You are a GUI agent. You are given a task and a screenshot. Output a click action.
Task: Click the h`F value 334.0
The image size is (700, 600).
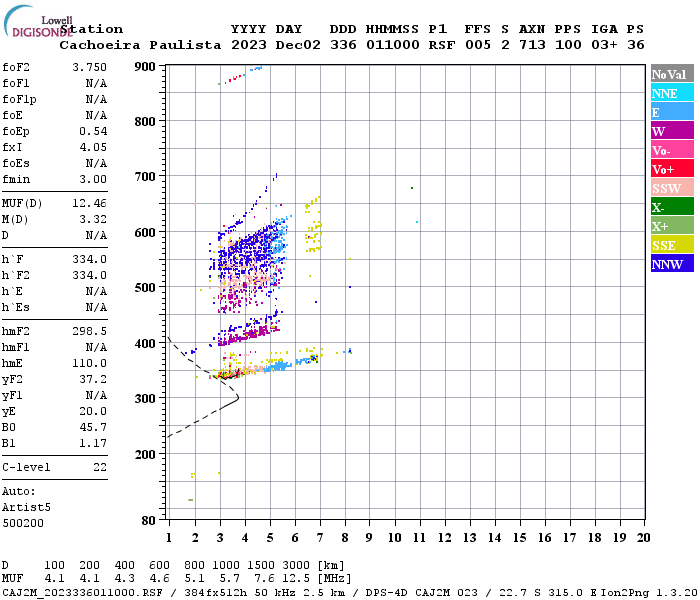pyautogui.click(x=89, y=259)
